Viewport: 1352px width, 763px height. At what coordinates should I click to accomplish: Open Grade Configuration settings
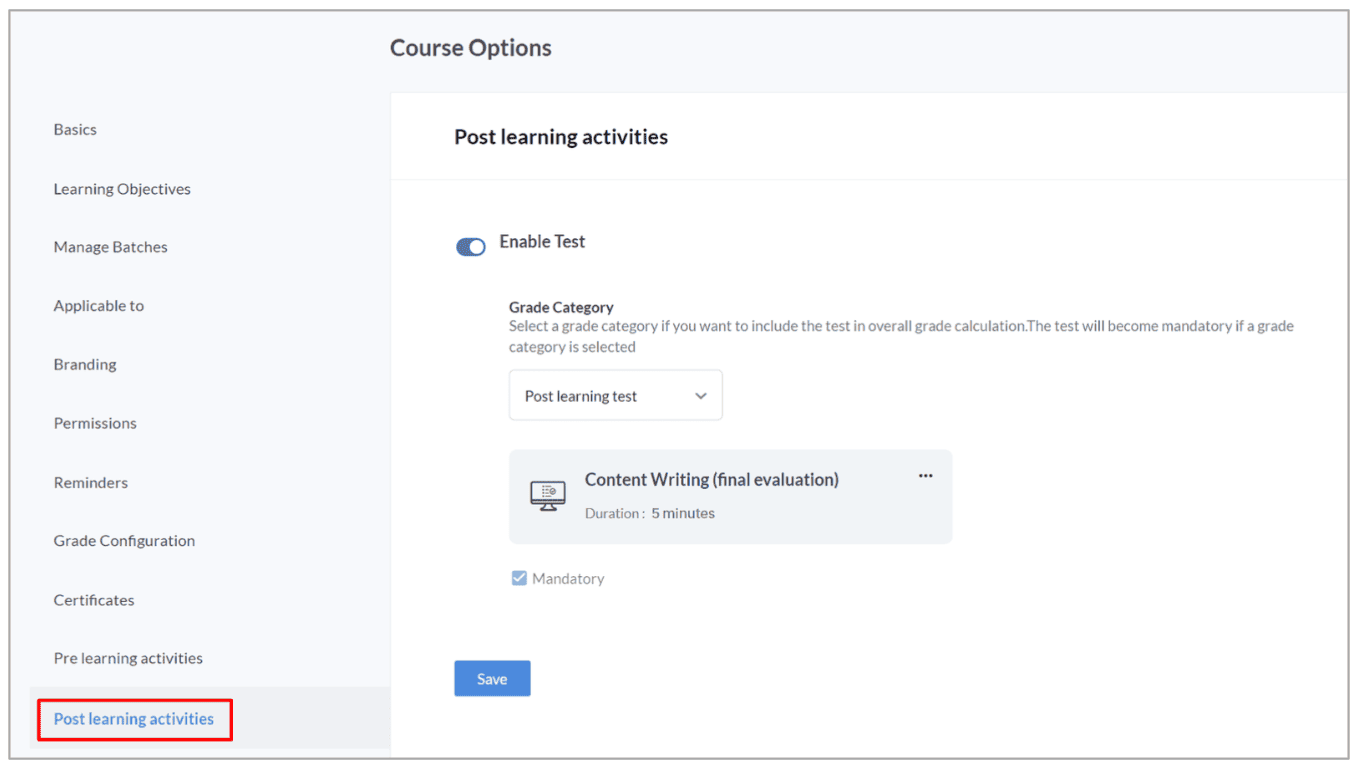tap(124, 541)
